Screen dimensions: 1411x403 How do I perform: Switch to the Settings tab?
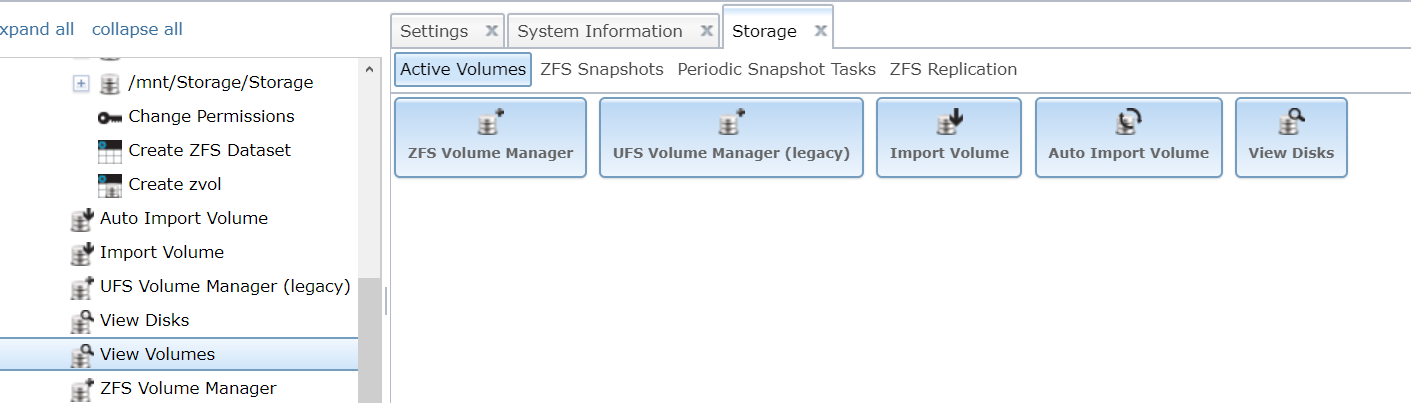click(434, 31)
